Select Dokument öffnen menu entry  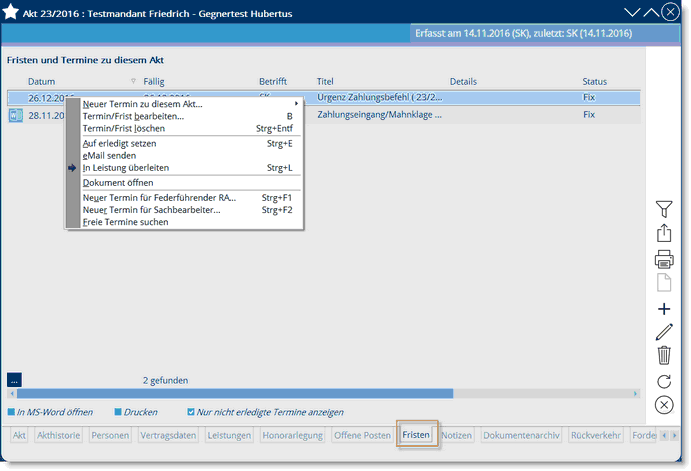click(x=191, y=183)
